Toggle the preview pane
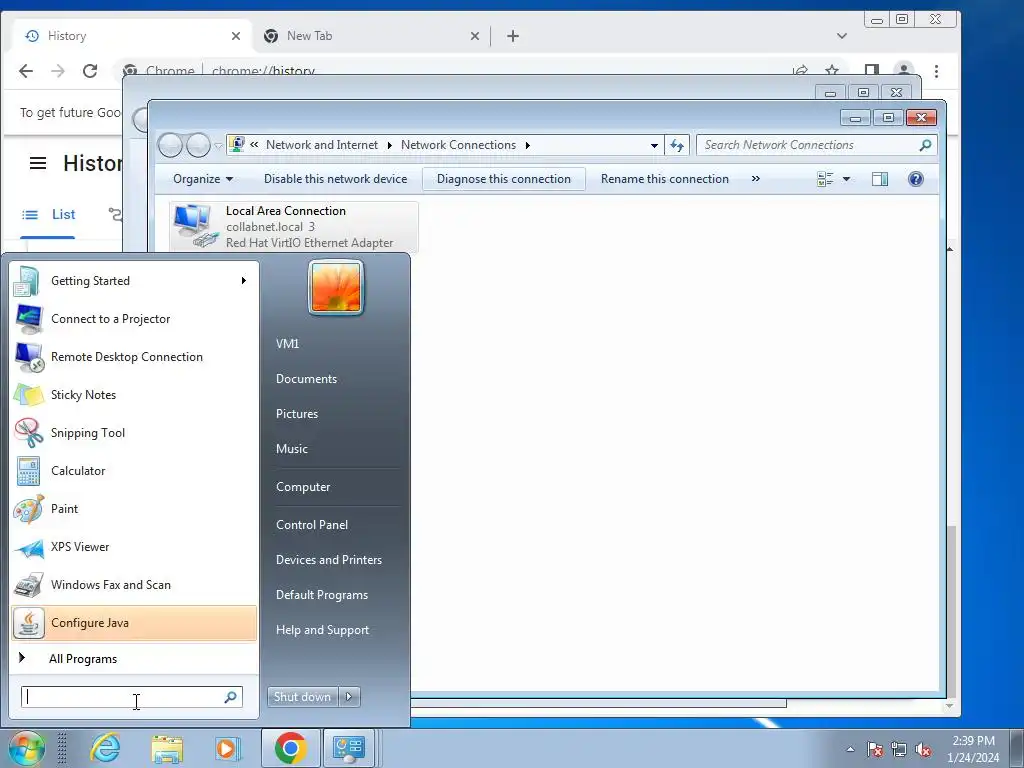 [880, 179]
